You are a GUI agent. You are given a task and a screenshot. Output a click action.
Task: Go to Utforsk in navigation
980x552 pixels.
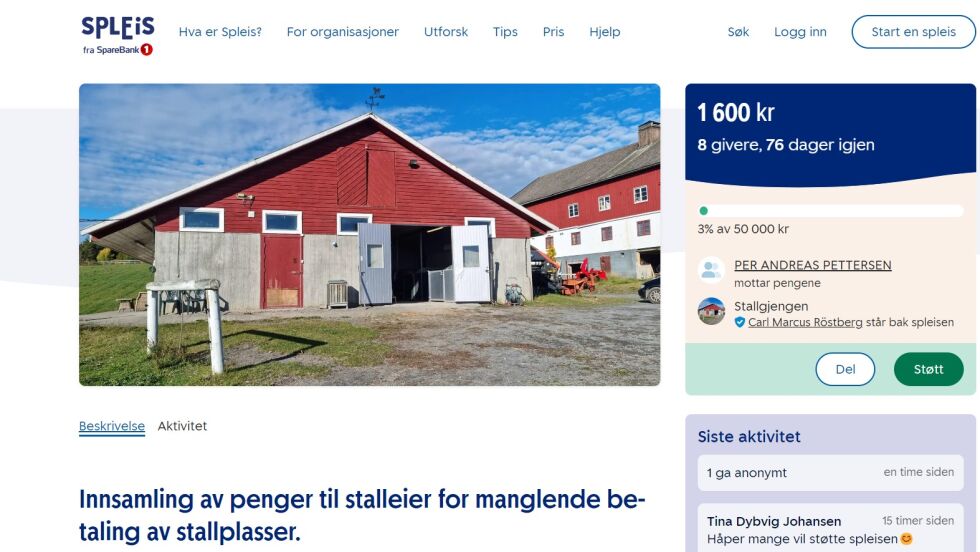446,32
